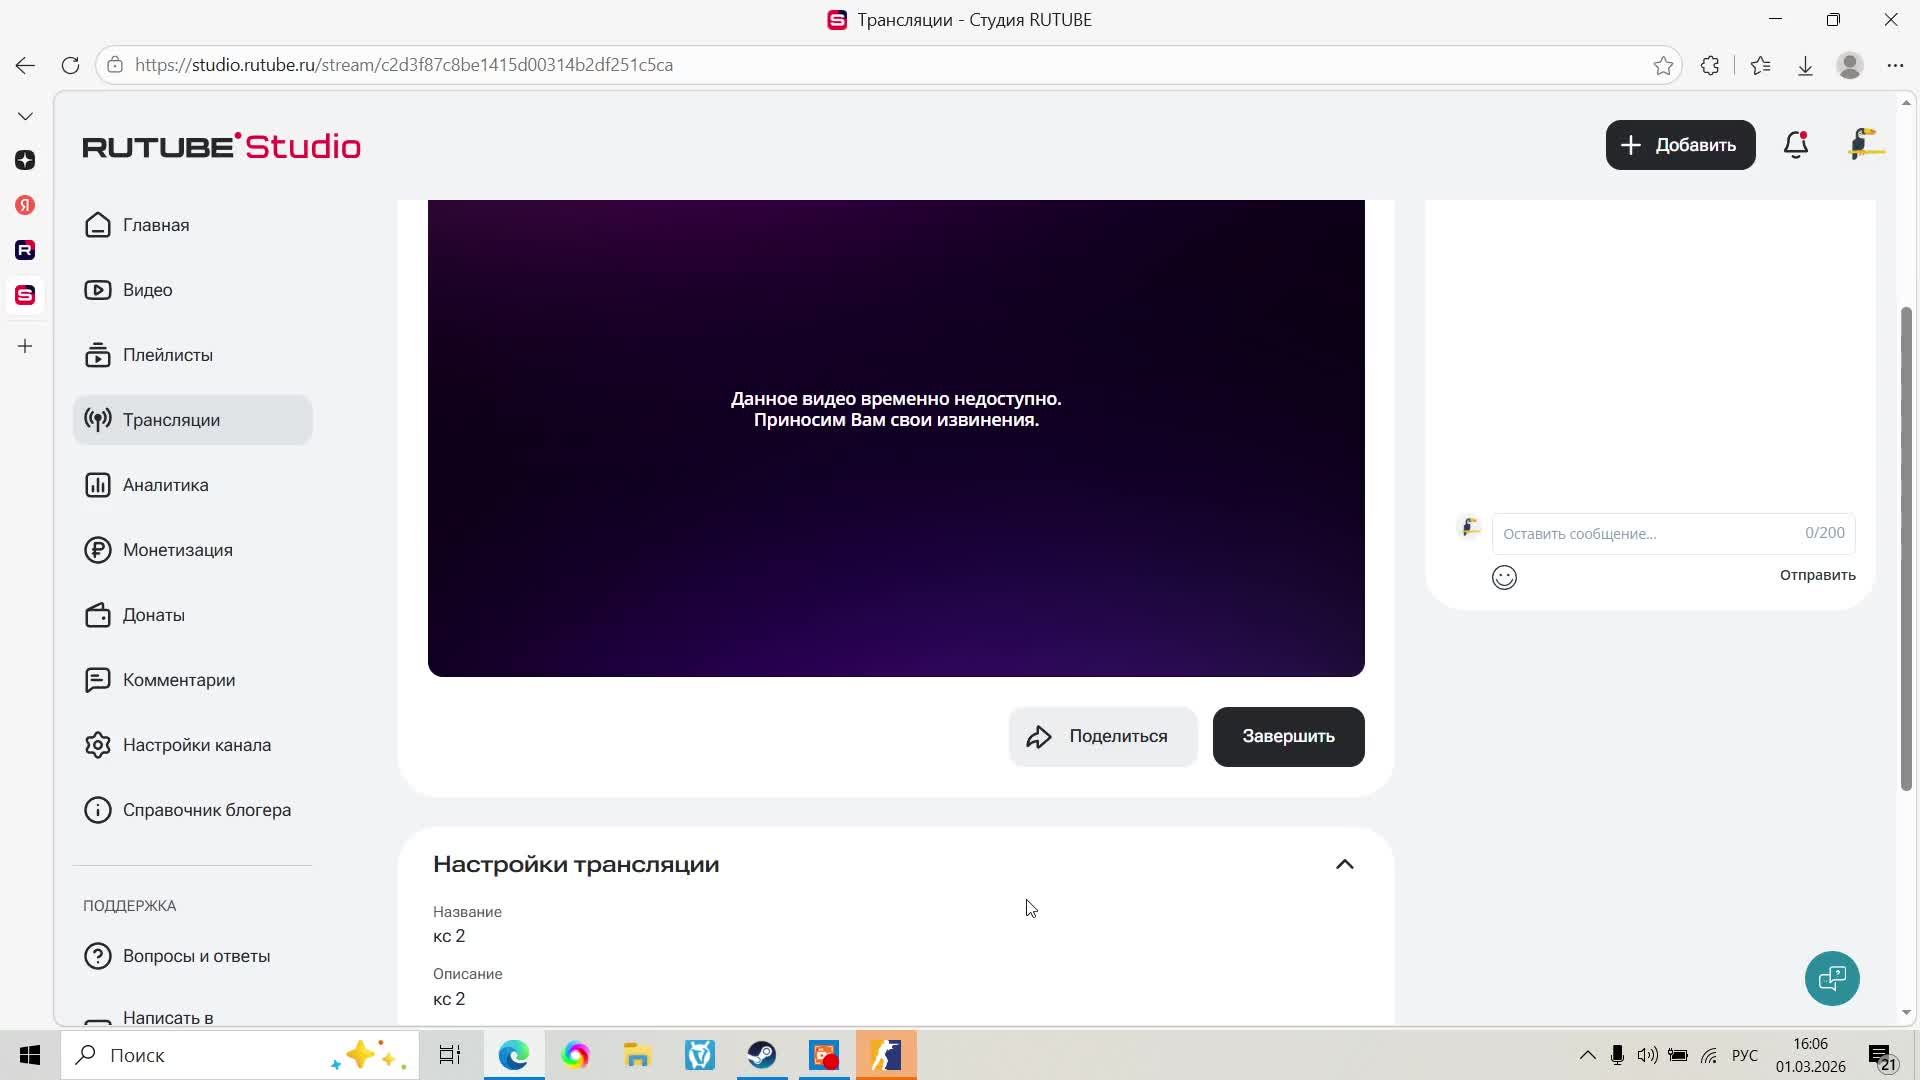
Task: Click the Поделиться share button
Action: 1102,737
